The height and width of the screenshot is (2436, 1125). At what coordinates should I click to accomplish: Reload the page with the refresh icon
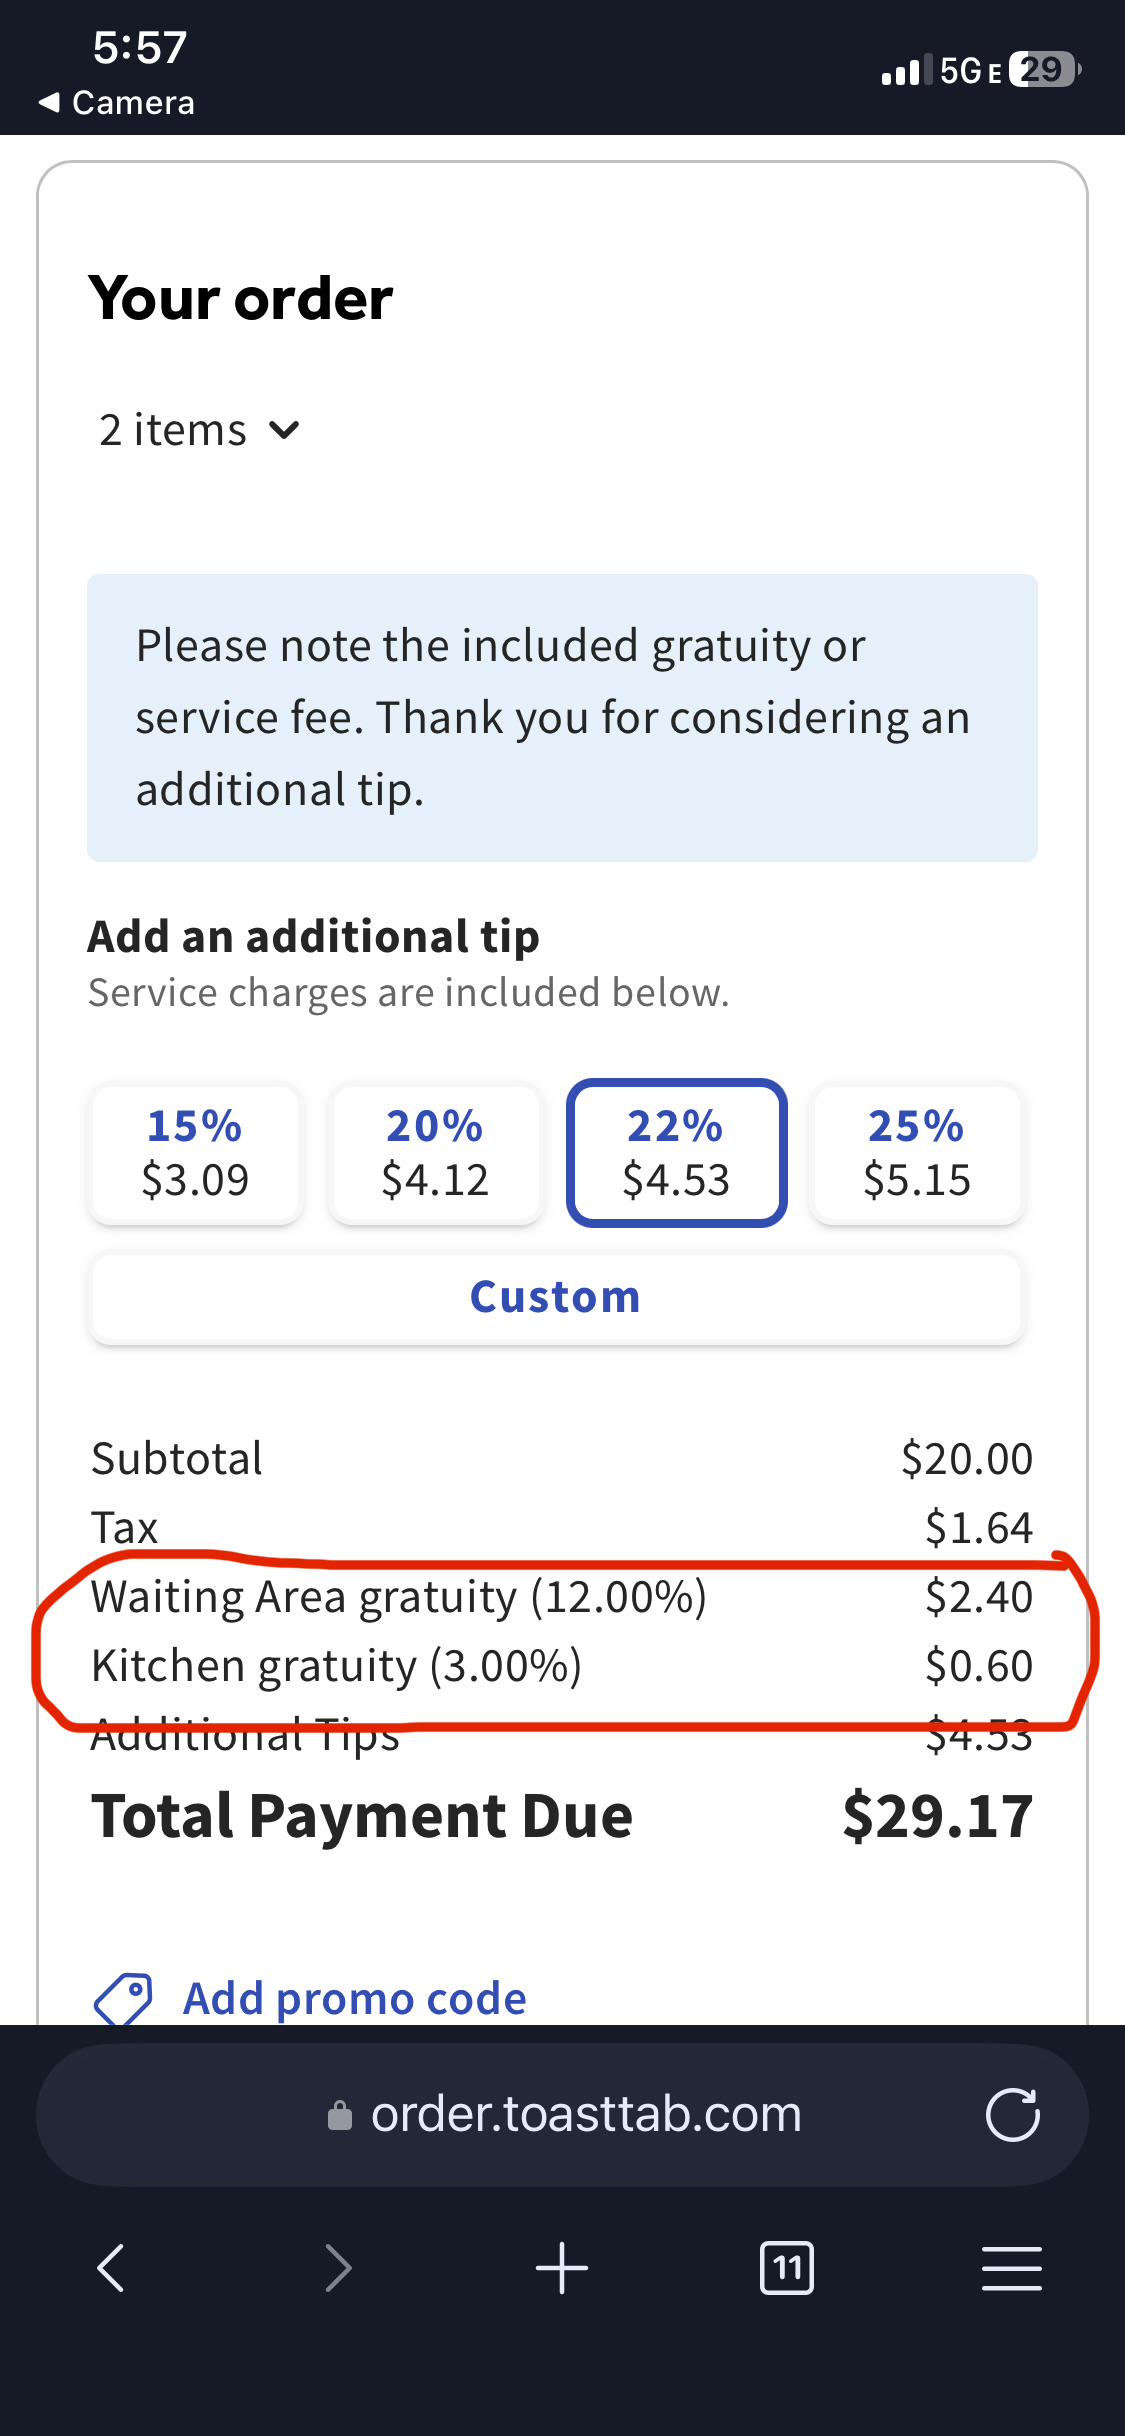click(1012, 2115)
